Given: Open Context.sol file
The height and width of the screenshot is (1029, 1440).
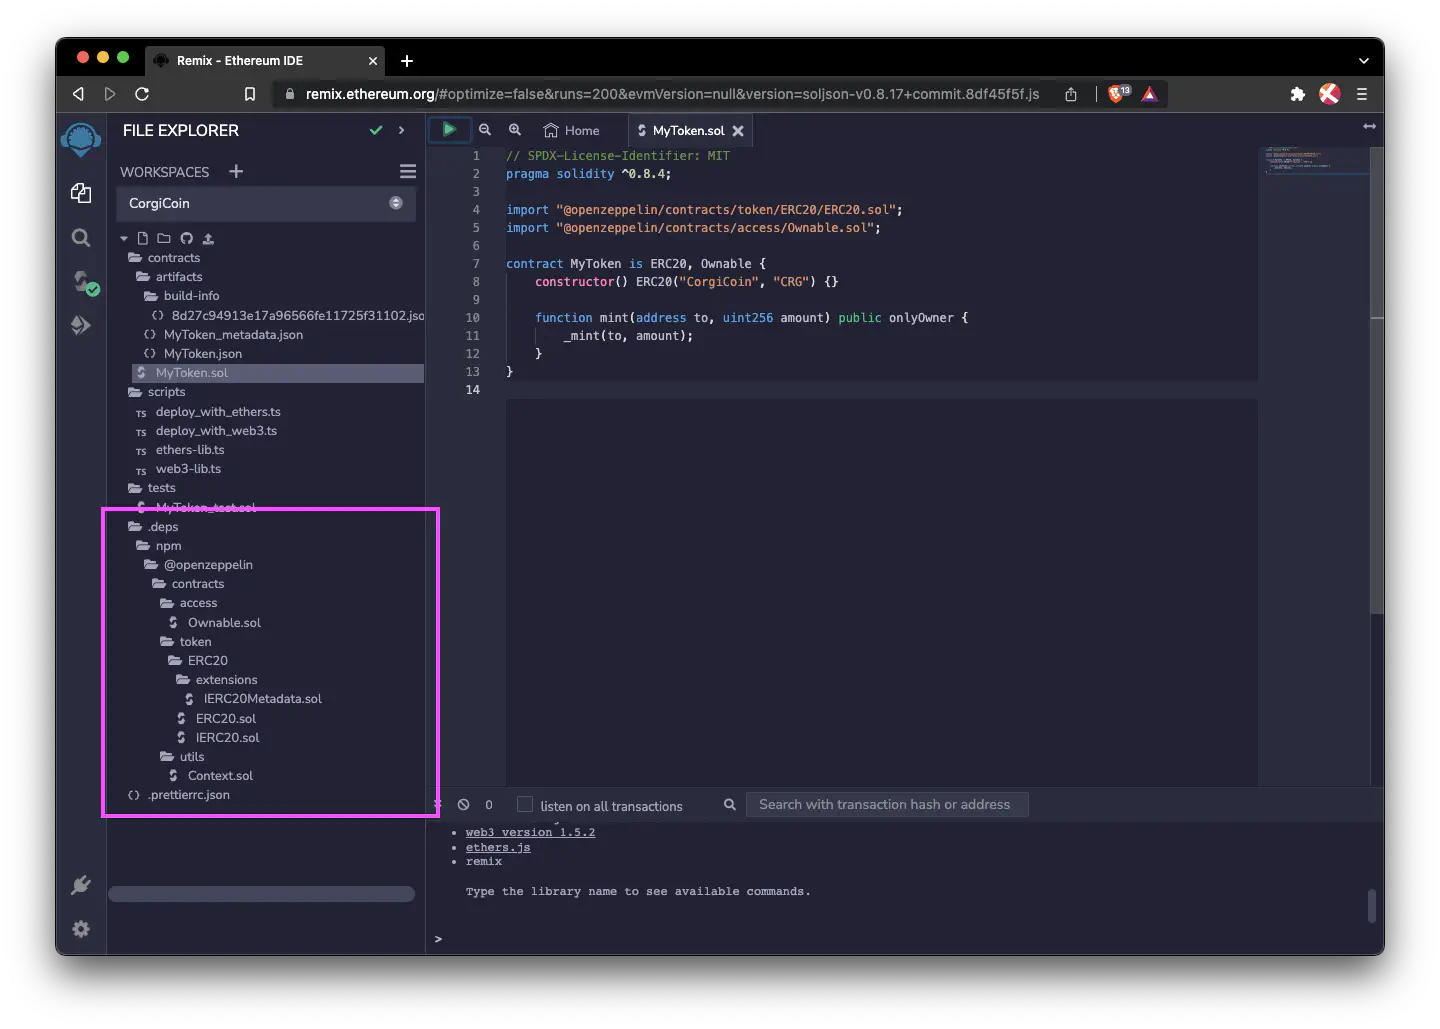Looking at the screenshot, I should [210, 776].
